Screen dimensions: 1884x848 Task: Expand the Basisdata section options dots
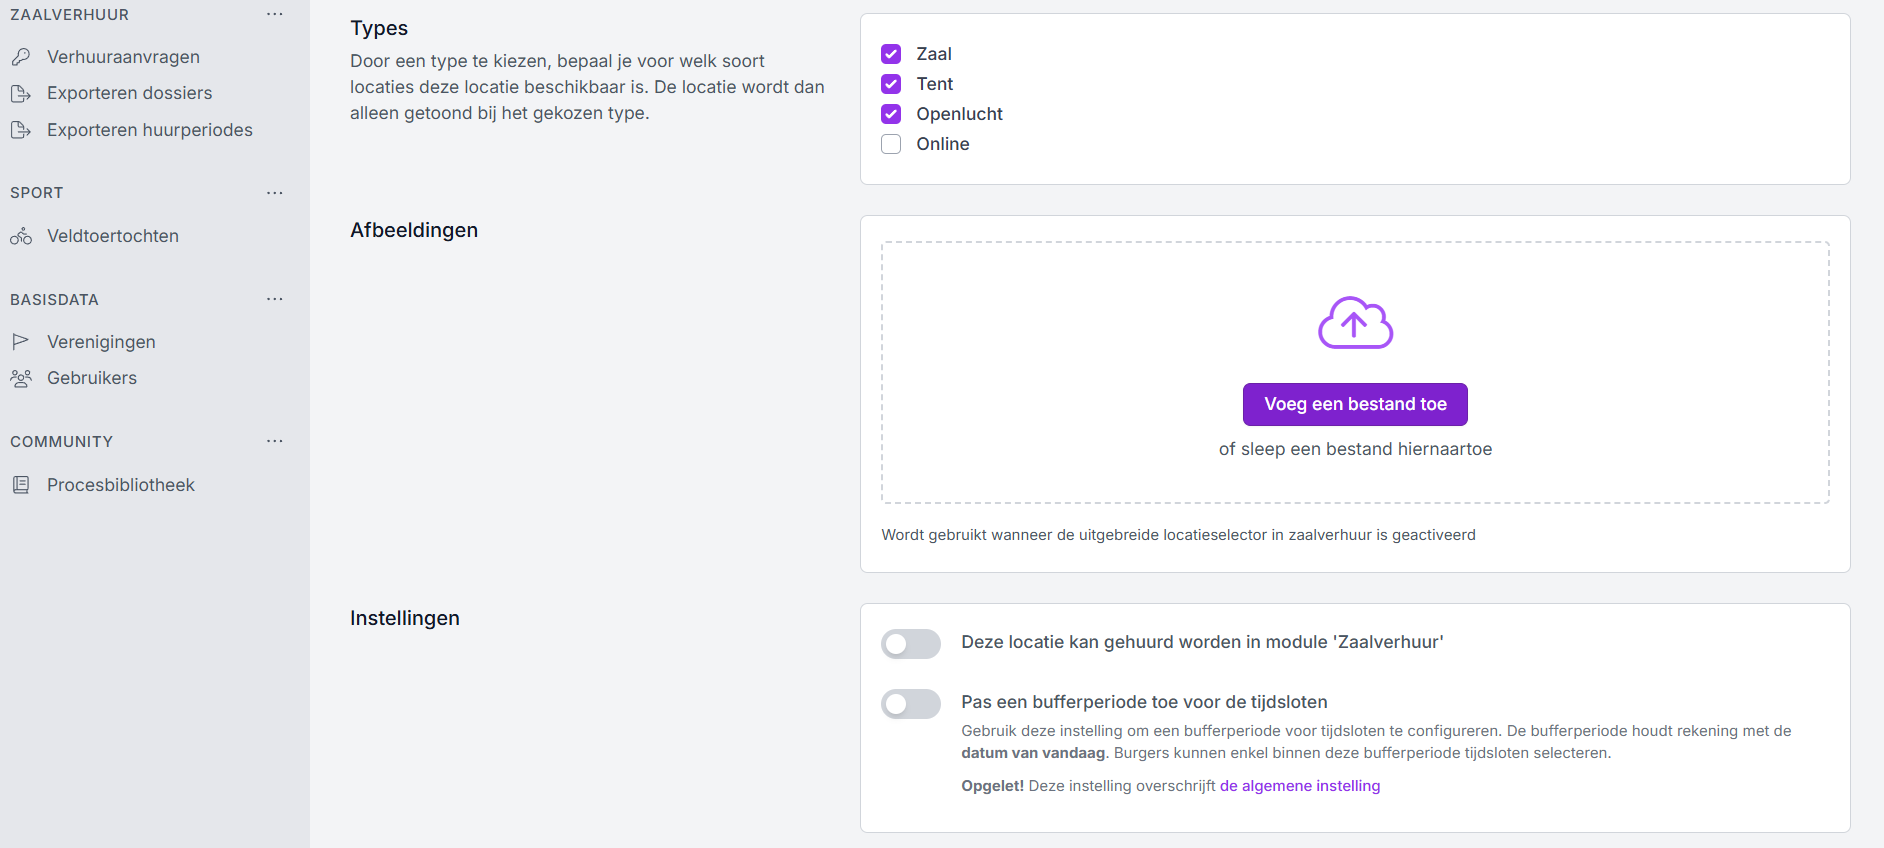point(275,299)
